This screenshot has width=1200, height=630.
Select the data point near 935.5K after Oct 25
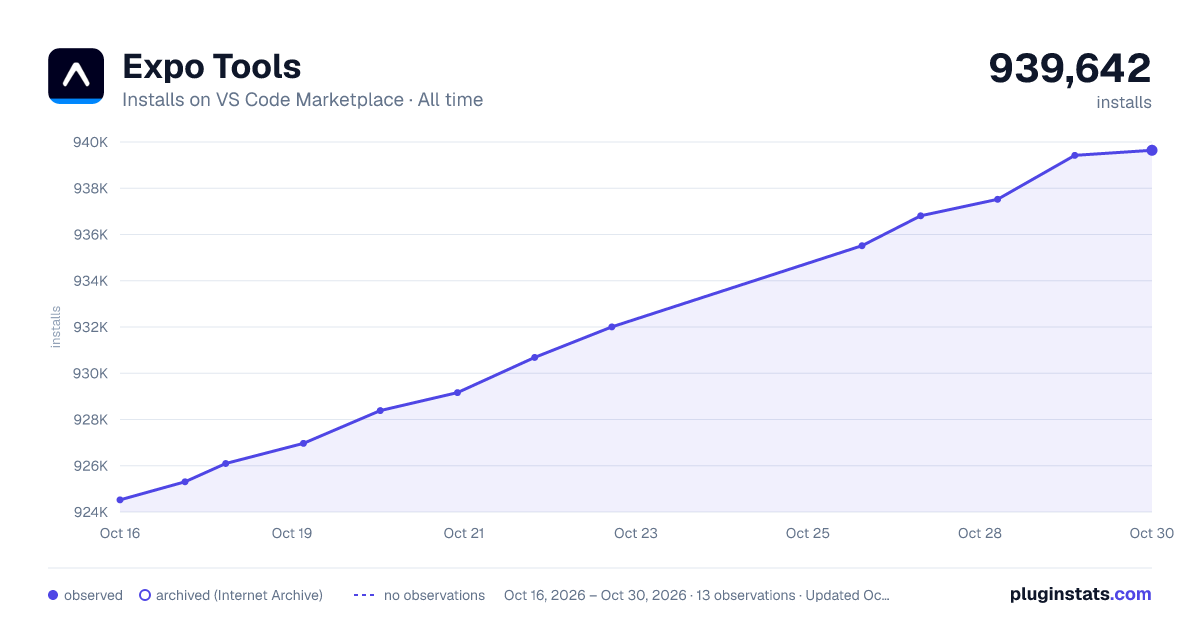[862, 246]
